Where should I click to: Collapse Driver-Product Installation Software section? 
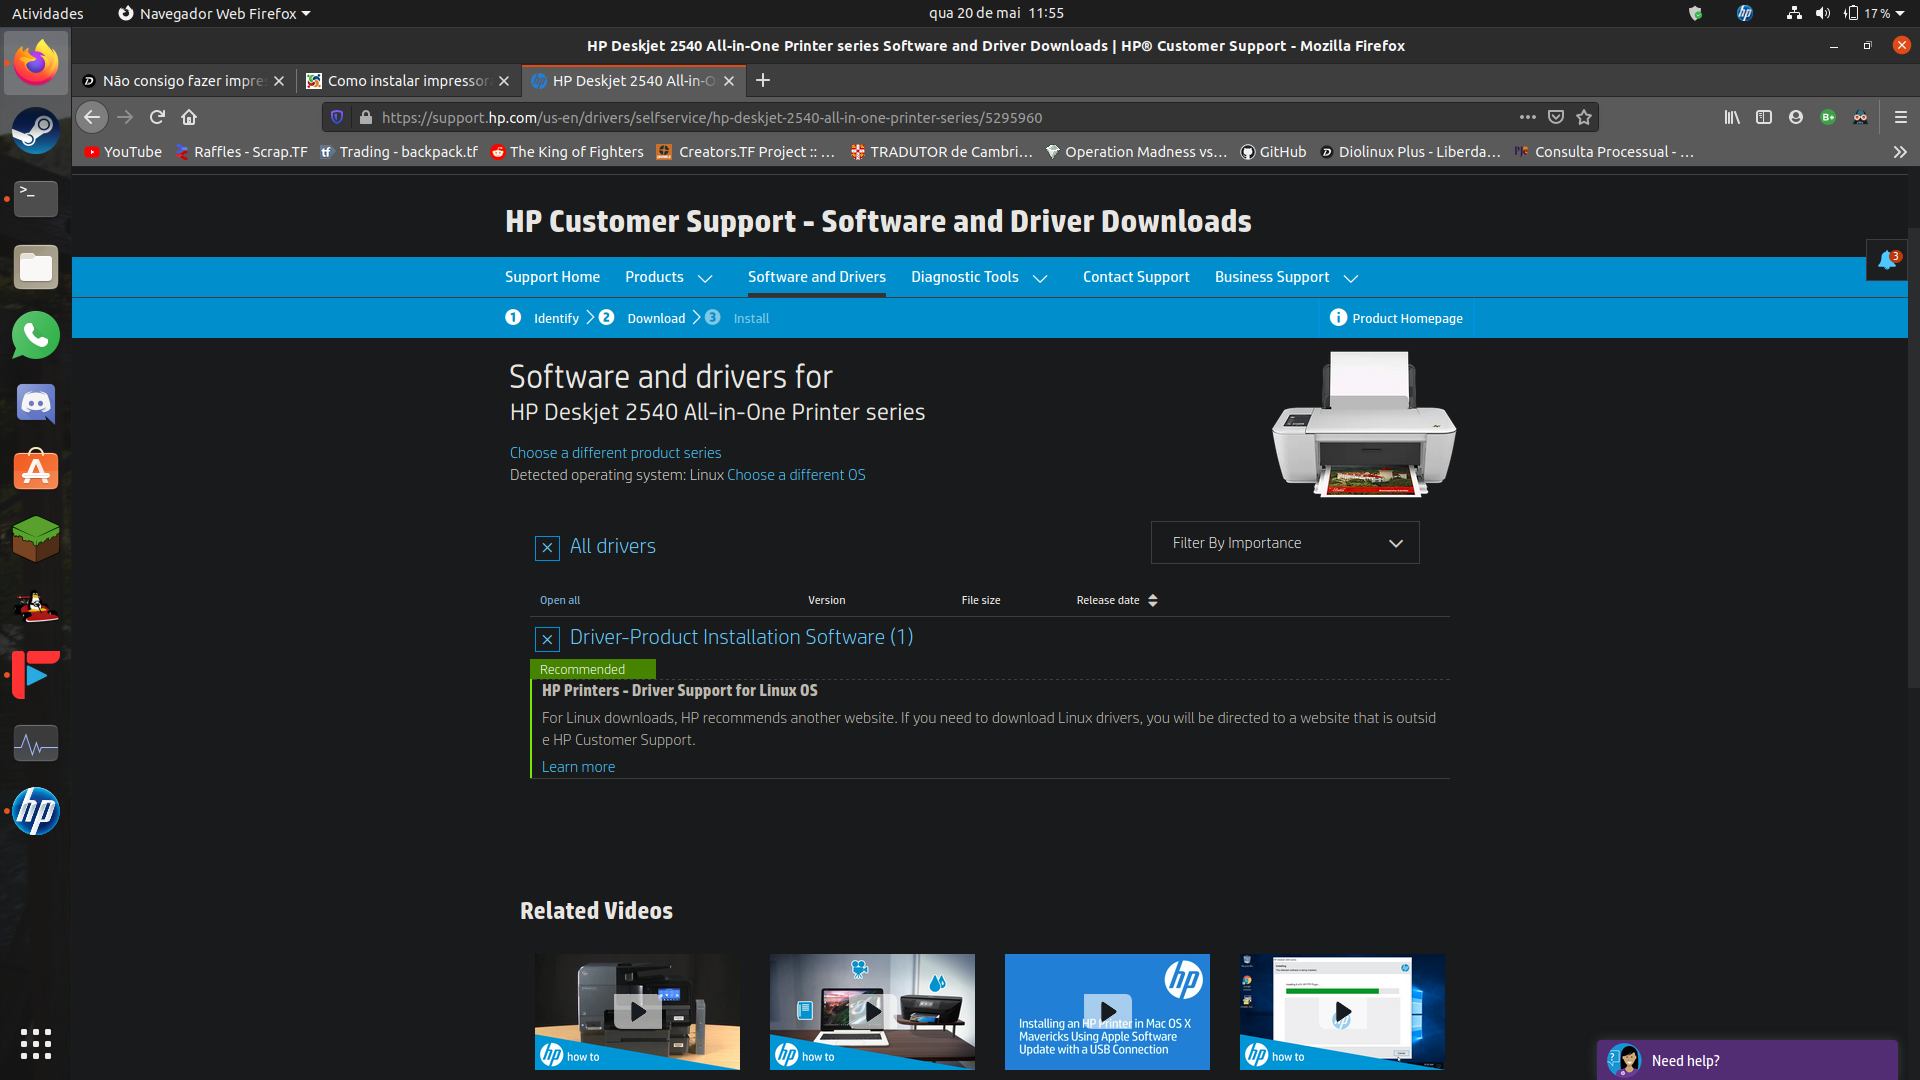pyautogui.click(x=547, y=639)
